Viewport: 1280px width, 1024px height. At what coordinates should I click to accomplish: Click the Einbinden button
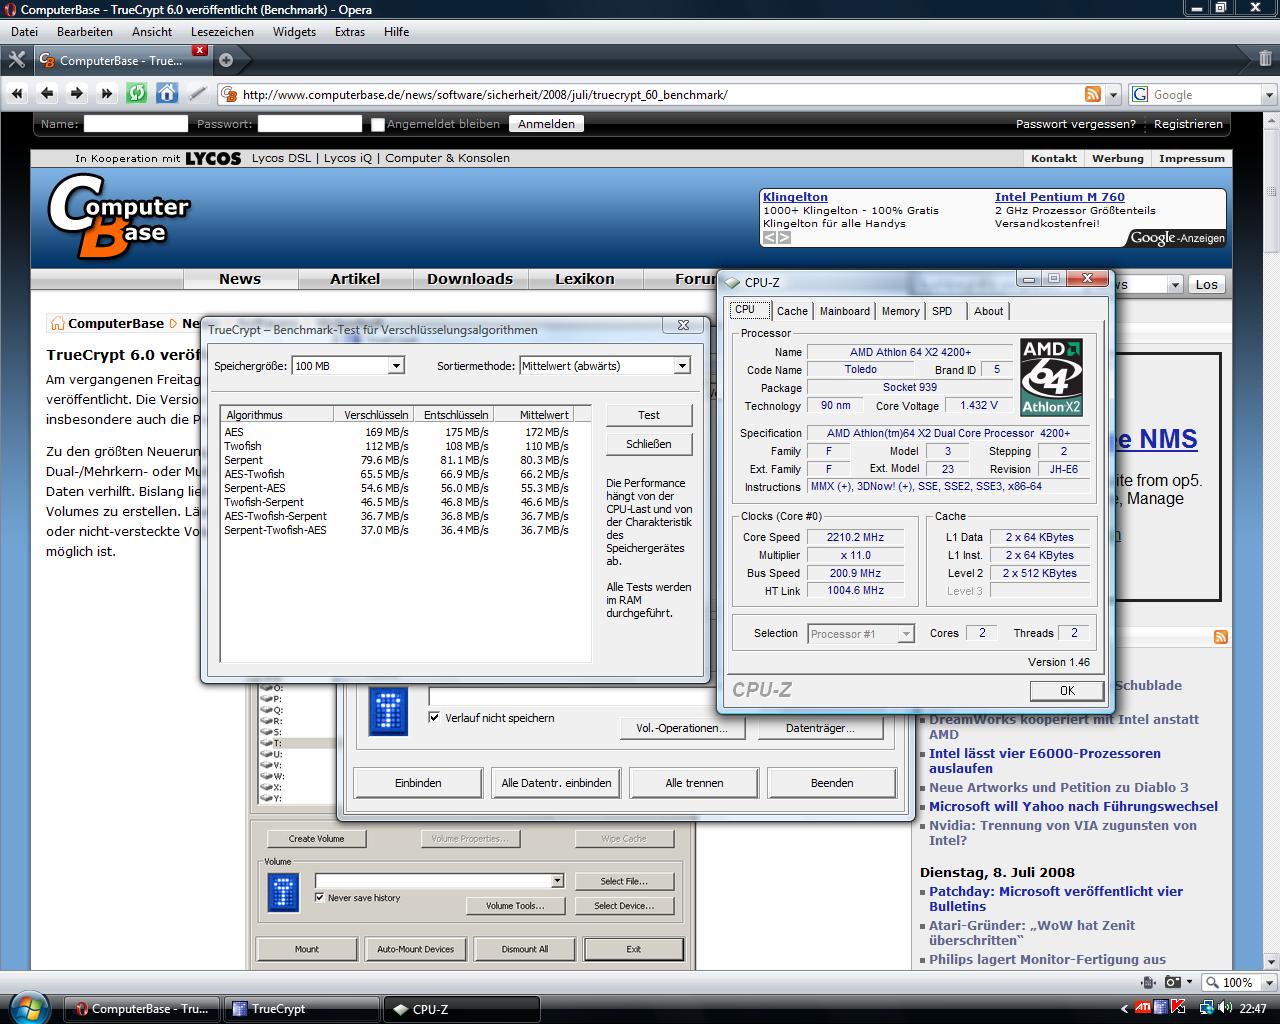418,783
